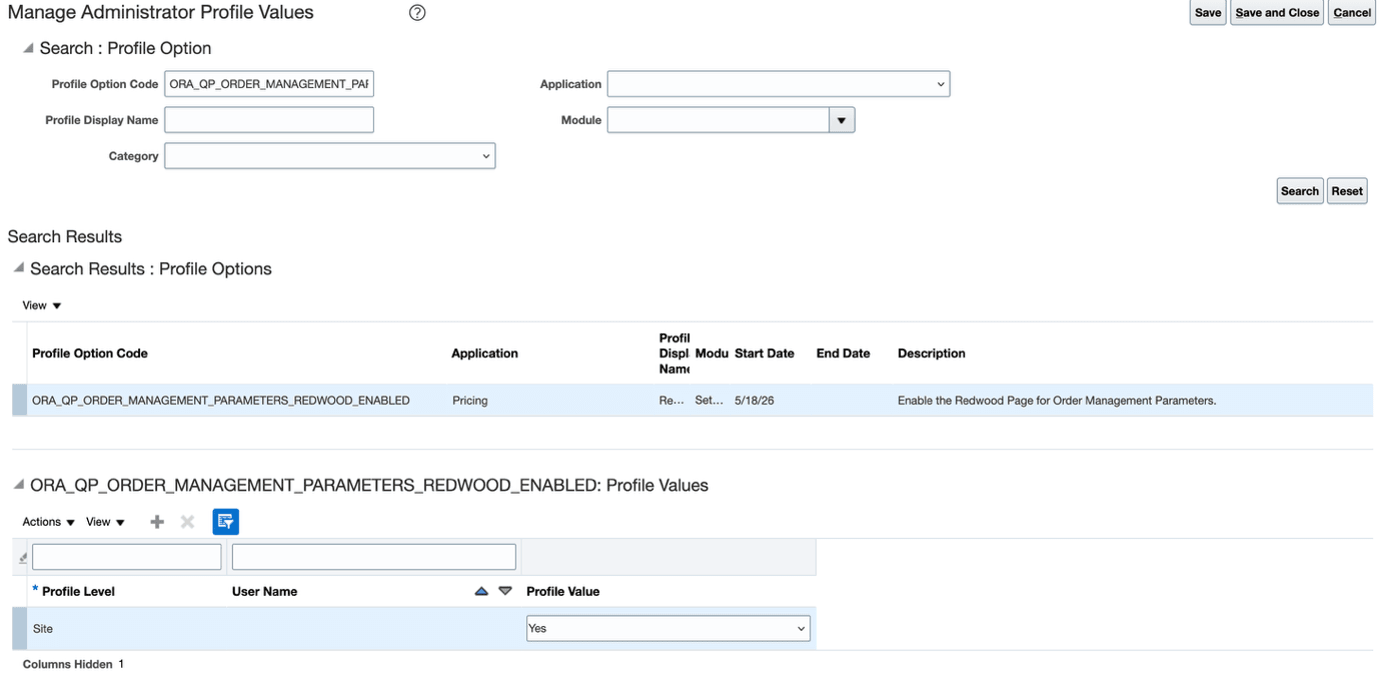Collapse the Profile Values section
The image size is (1379, 680).
pos(18,485)
